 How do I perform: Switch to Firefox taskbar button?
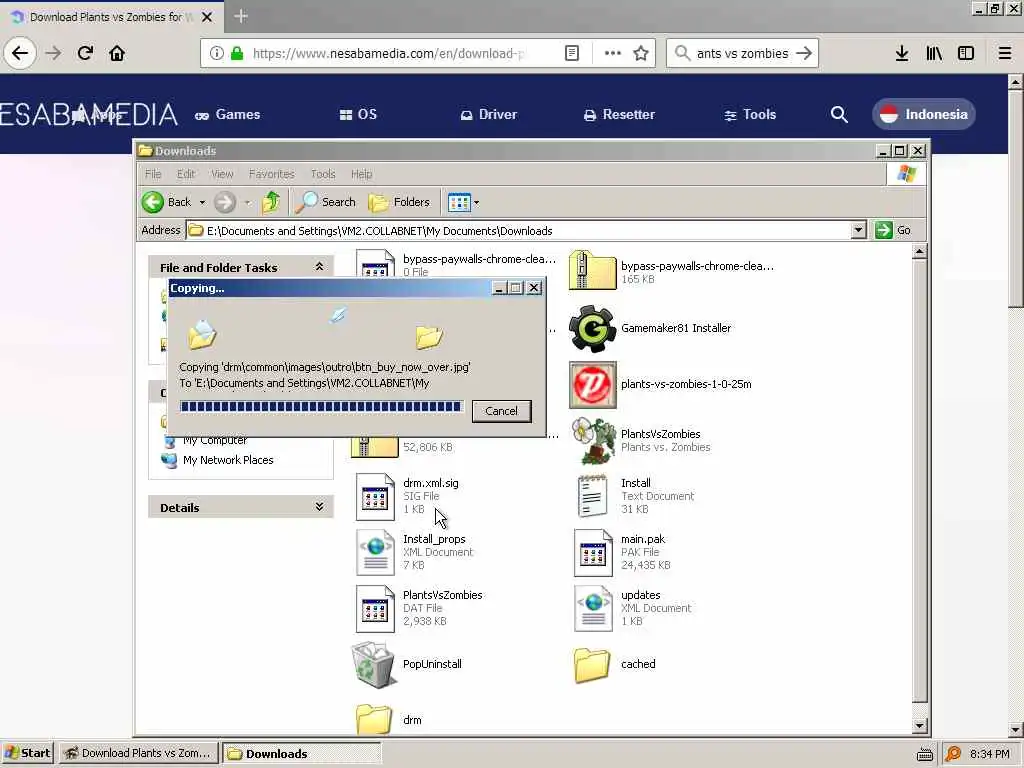click(138, 753)
